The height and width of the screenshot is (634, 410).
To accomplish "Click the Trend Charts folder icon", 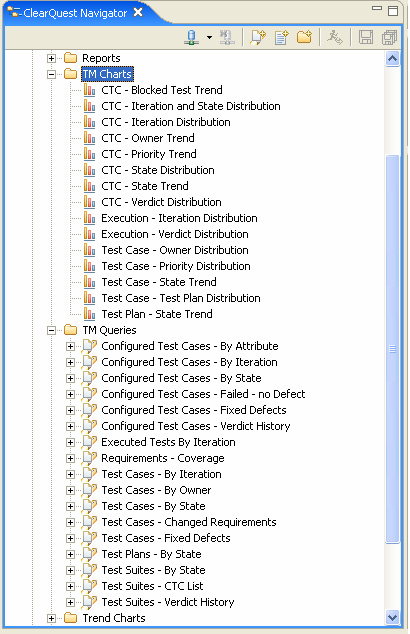I will (x=70, y=618).
